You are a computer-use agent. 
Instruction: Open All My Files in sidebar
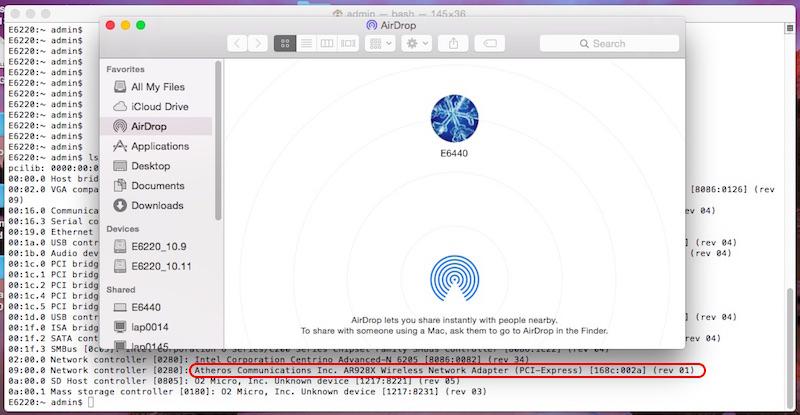[157, 87]
